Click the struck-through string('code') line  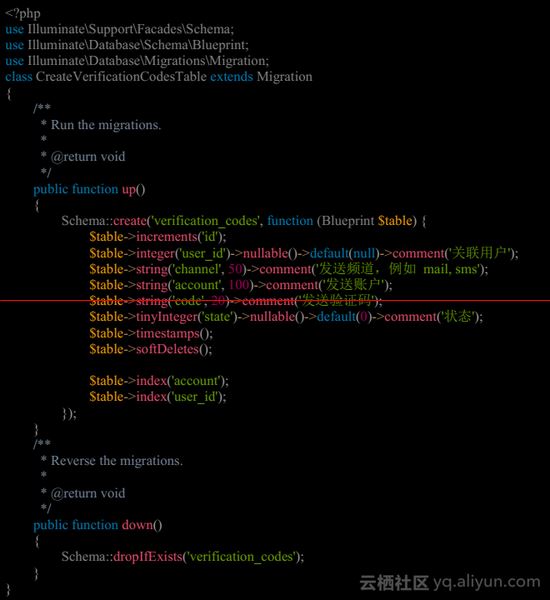pos(236,301)
